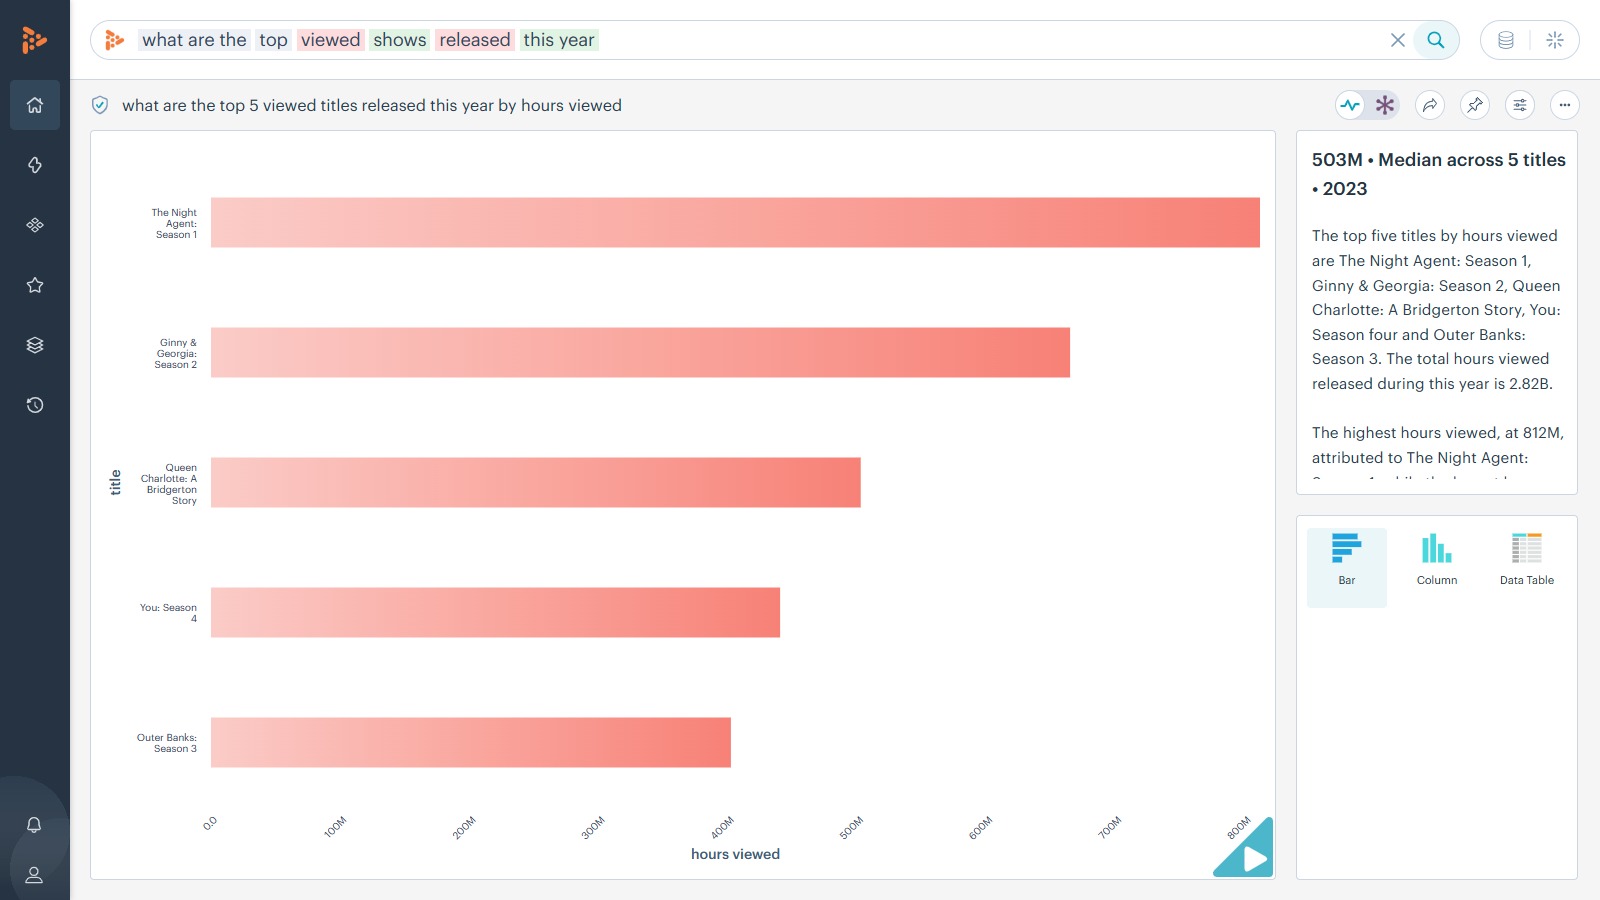This screenshot has width=1600, height=900.
Task: Toggle the asterisk mode button
Action: point(1385,105)
